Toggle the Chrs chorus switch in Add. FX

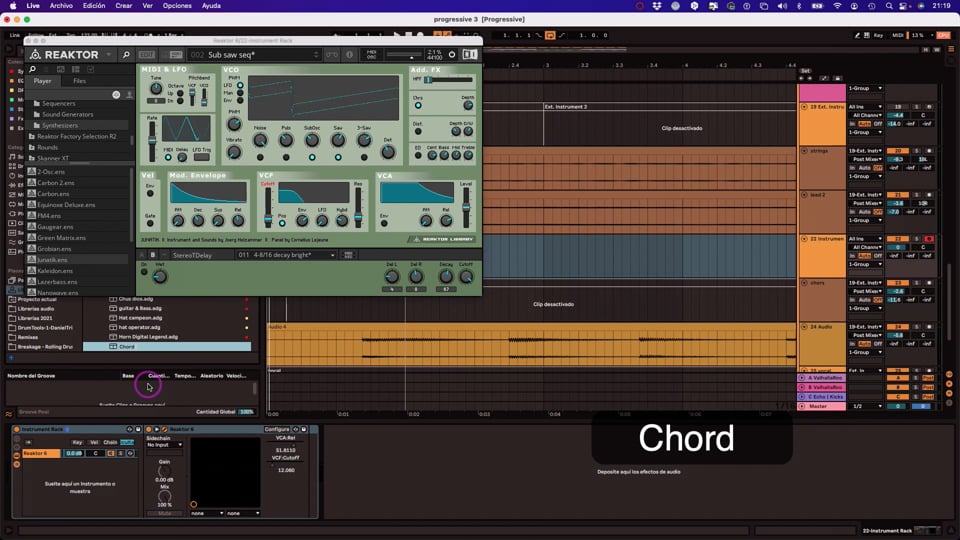pyautogui.click(x=418, y=105)
